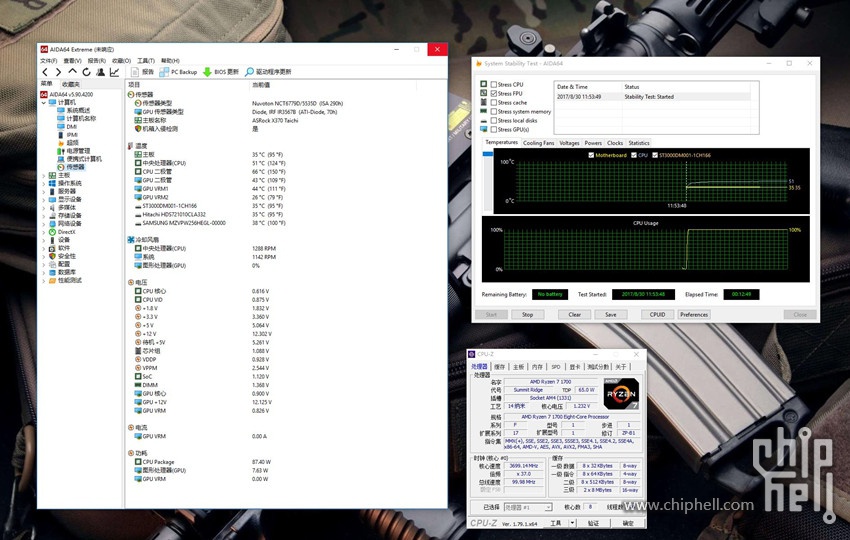Viewport: 850px width, 540px height.
Task: Enable Stress local disks checkbox
Action: click(494, 120)
